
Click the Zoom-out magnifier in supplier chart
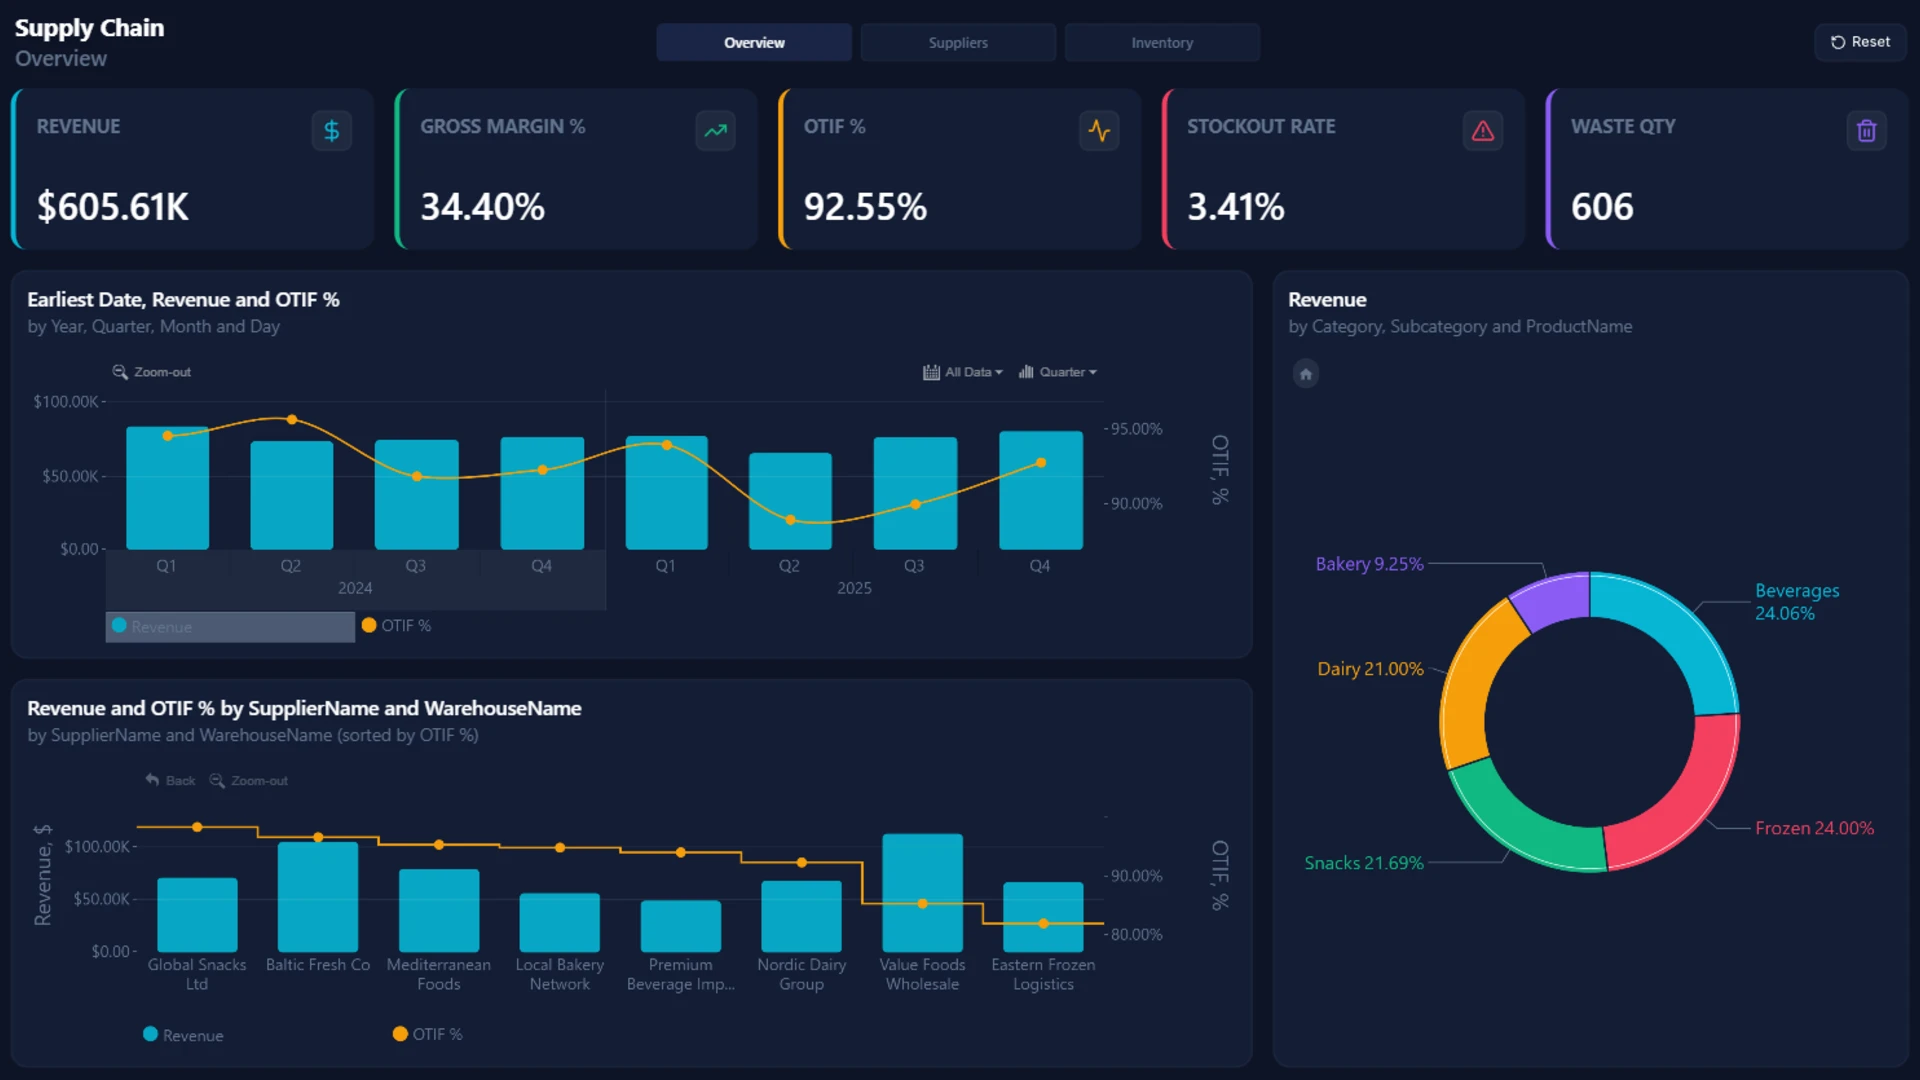coord(217,780)
